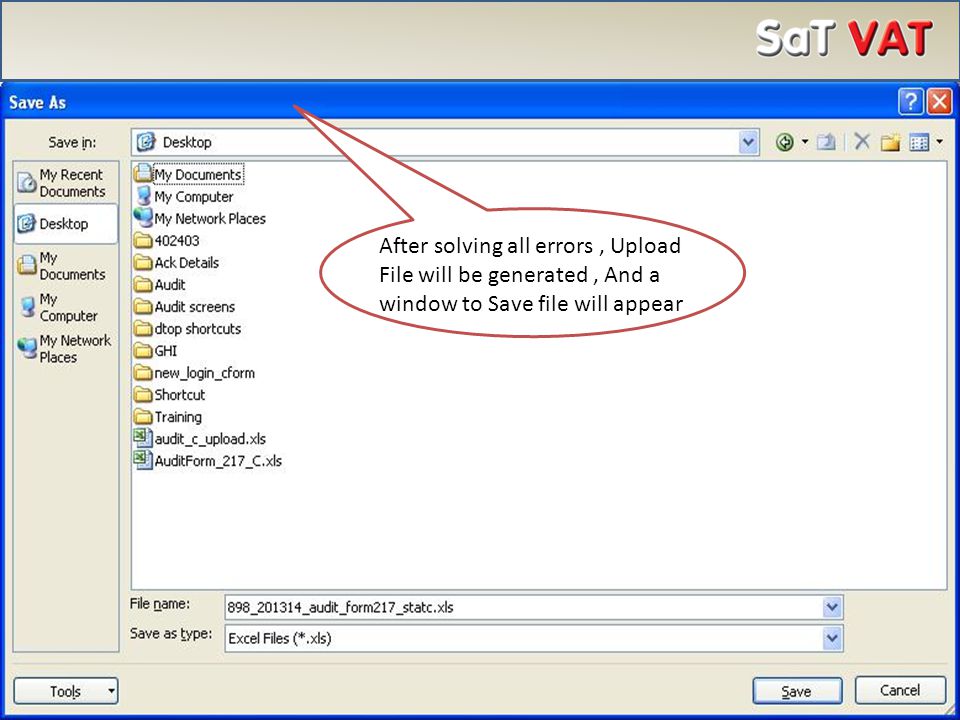Image resolution: width=960 pixels, height=720 pixels.
Task: Click the Back navigation icon
Action: pyautogui.click(x=784, y=143)
